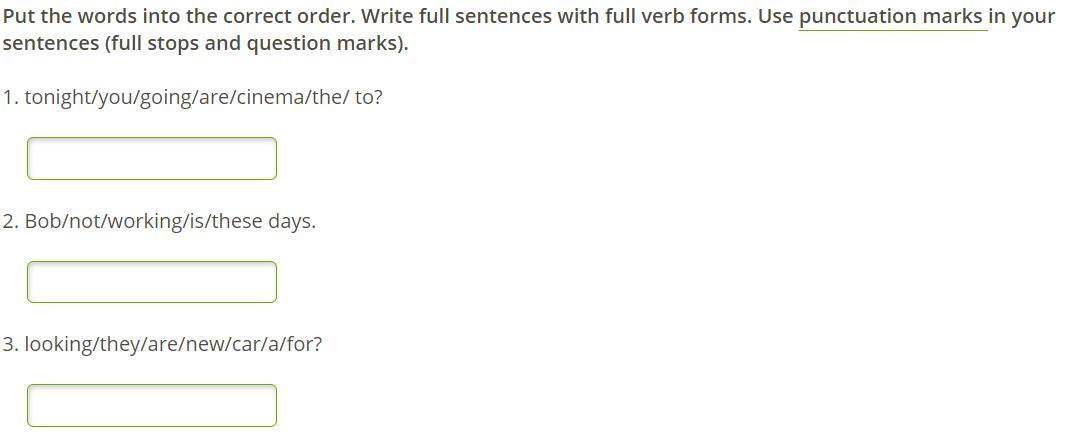Click the word "car" in question 3
The image size is (1070, 442).
tap(260, 344)
